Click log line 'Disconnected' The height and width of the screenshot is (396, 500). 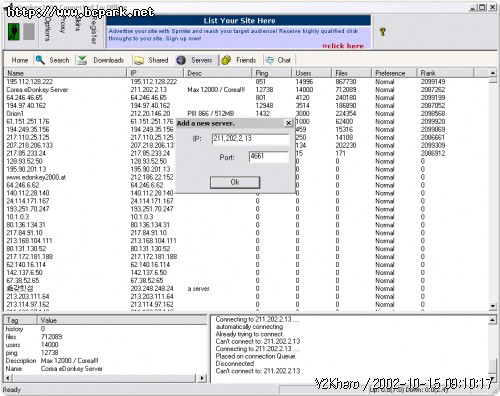[235, 363]
